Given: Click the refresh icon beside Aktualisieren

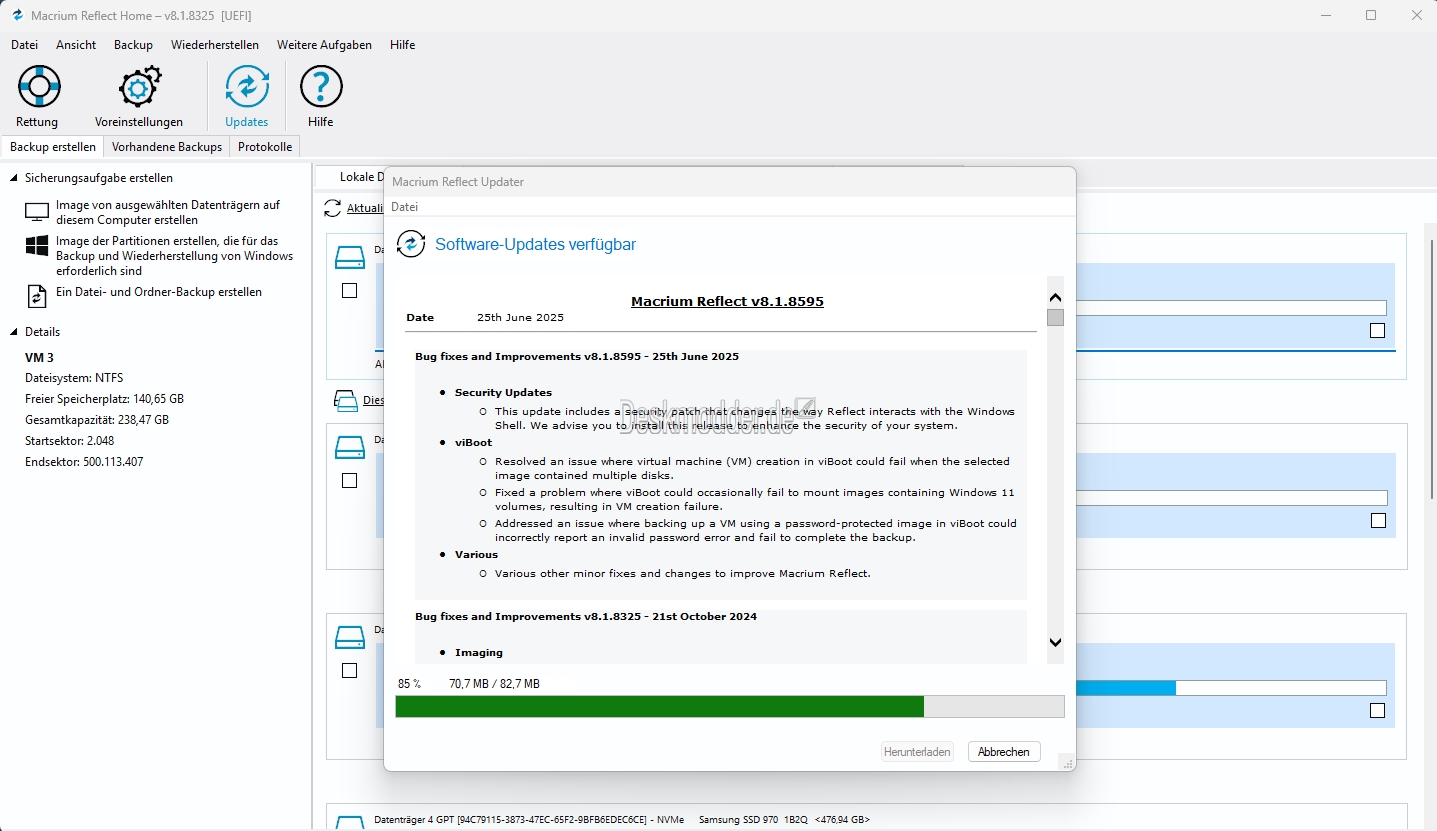Looking at the screenshot, I should 333,208.
